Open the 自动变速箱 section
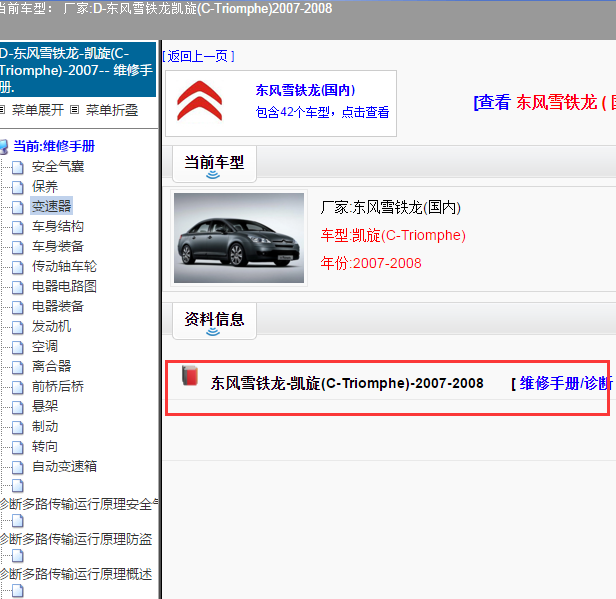This screenshot has width=616, height=599. click(x=64, y=466)
